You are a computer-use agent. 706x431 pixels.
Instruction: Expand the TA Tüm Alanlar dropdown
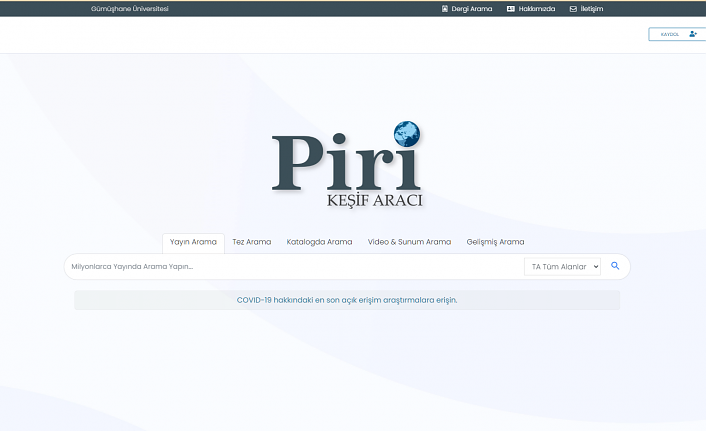(562, 267)
